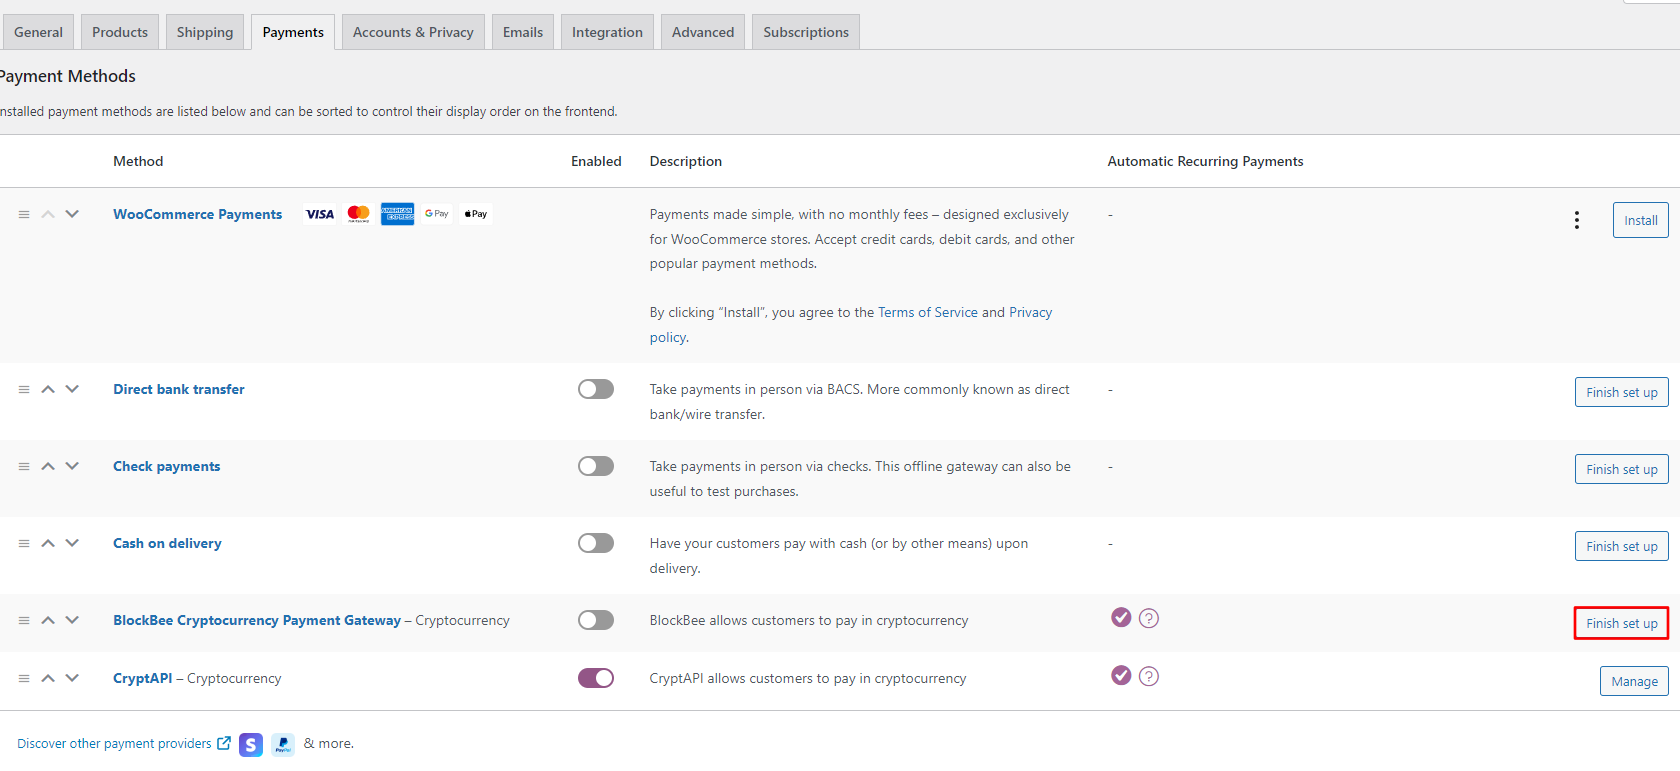Open the Accounts & Privacy tab
The image size is (1680, 771).
(x=413, y=32)
